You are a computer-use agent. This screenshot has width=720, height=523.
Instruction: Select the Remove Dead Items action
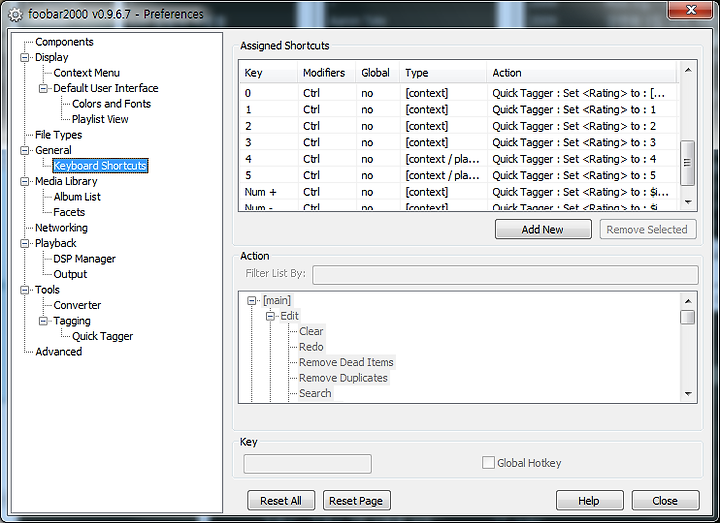point(346,363)
